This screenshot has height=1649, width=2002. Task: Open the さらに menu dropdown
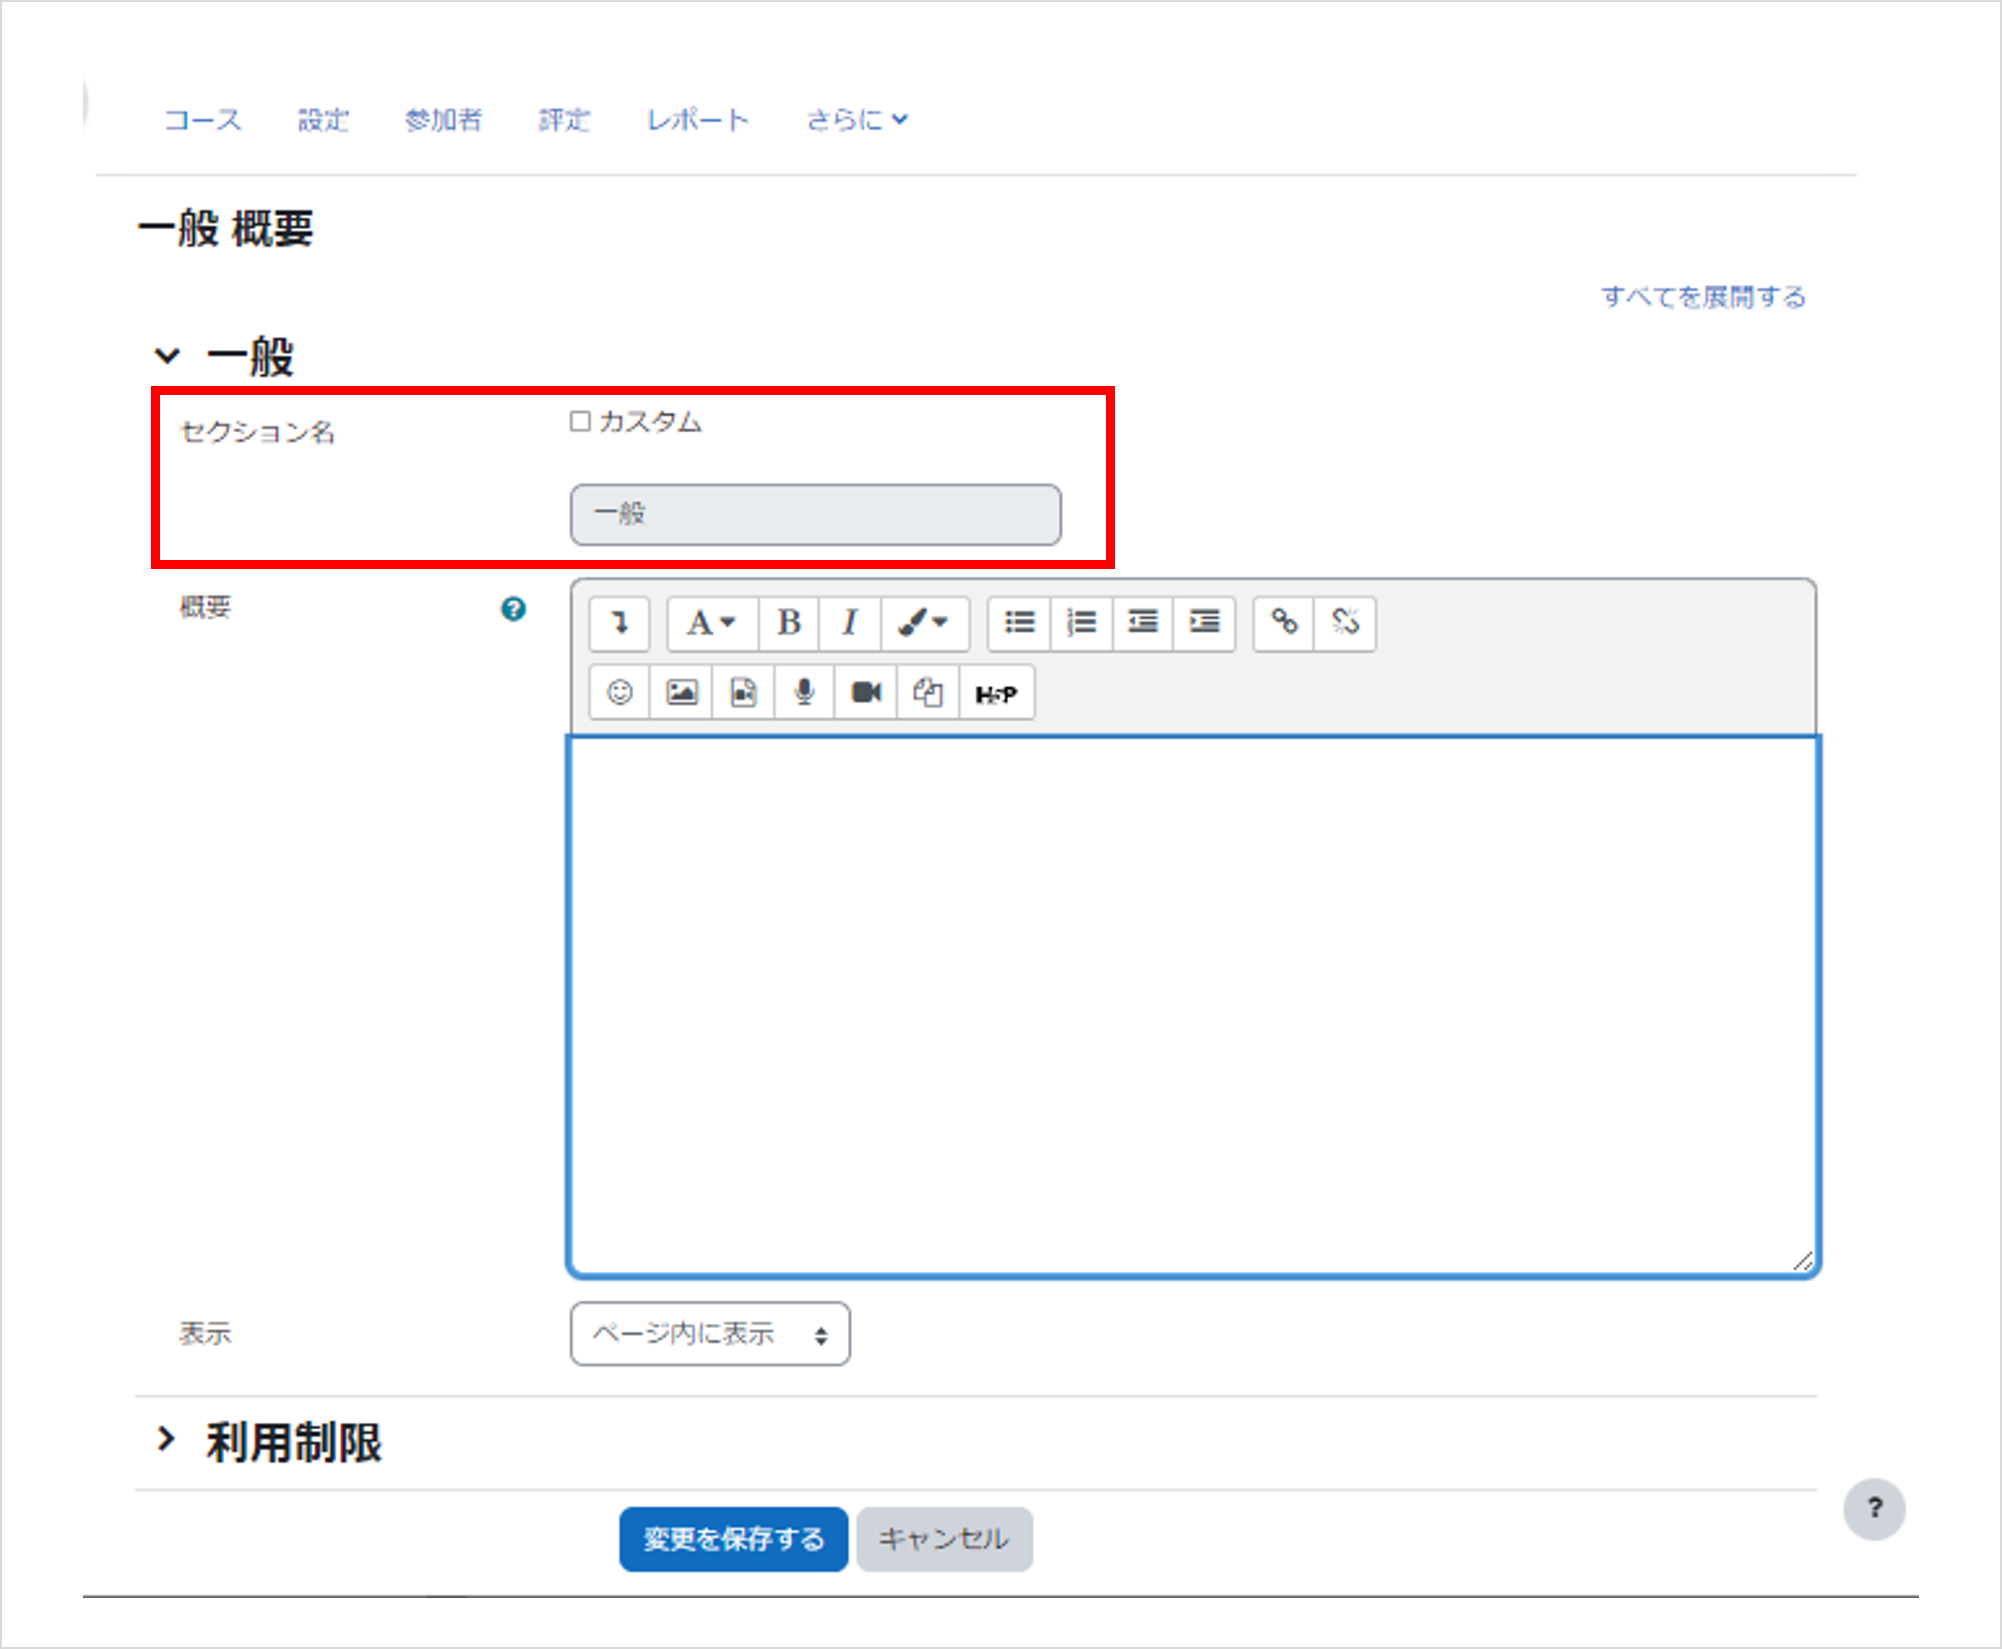coord(857,120)
